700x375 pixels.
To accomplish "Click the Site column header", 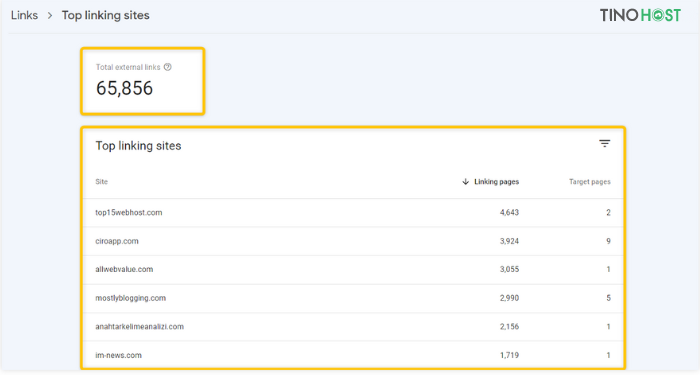I will 101,182.
